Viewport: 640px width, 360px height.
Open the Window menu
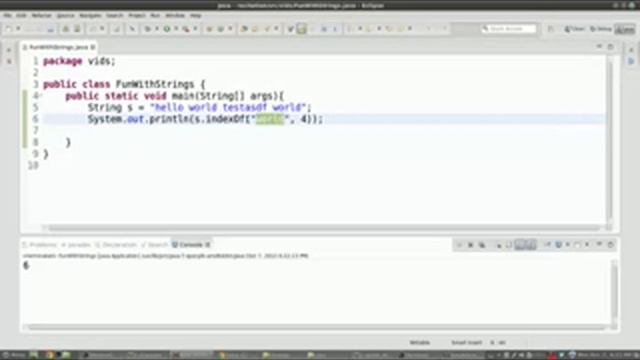pyautogui.click(x=175, y=16)
